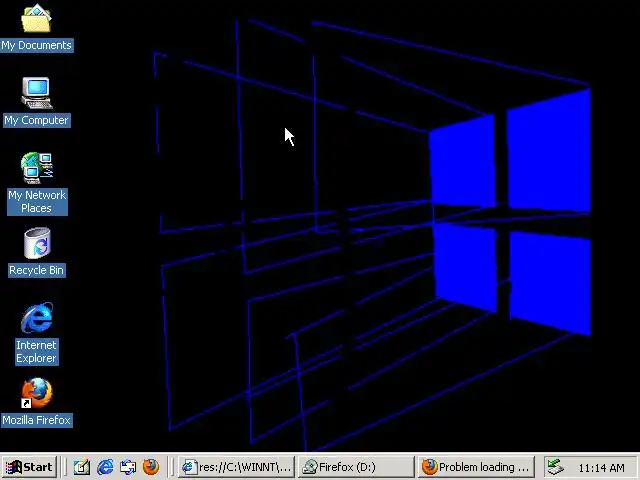The height and width of the screenshot is (480, 640).
Task: Click the Recycle Bin label text
Action: click(x=37, y=270)
